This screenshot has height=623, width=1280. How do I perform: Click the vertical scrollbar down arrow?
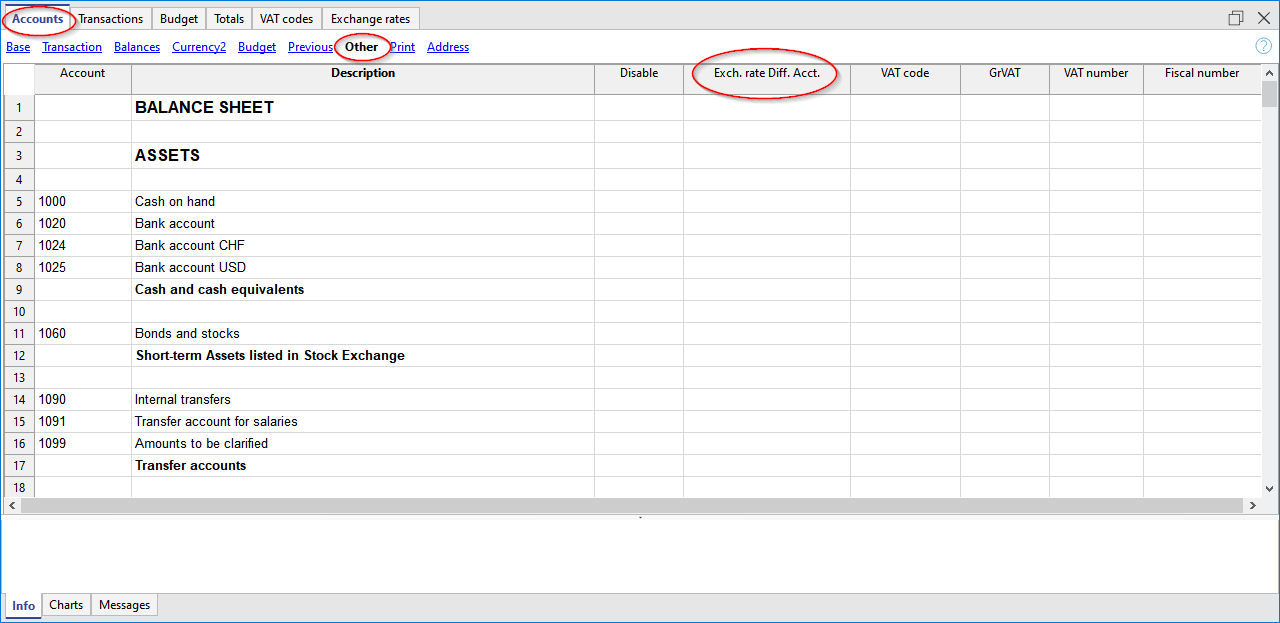pyautogui.click(x=1269, y=488)
